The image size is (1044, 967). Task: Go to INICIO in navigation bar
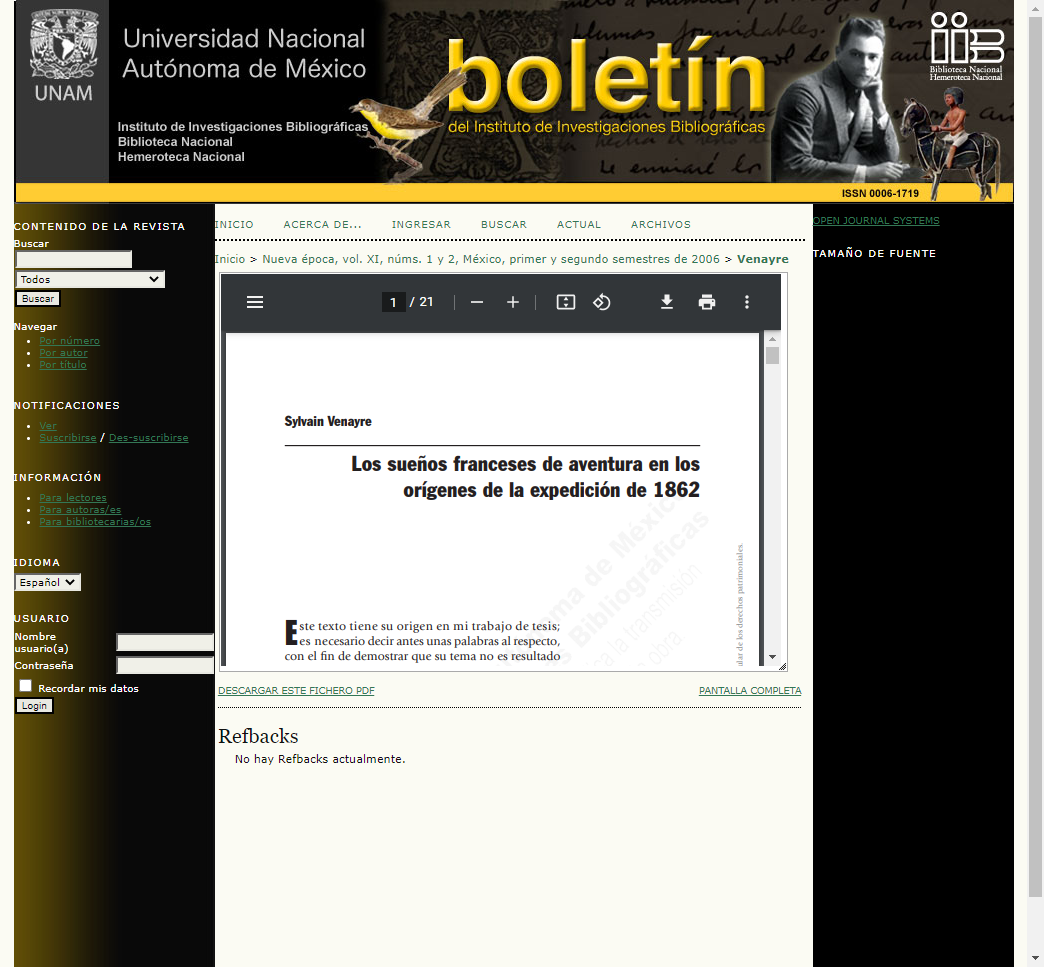pyautogui.click(x=234, y=224)
